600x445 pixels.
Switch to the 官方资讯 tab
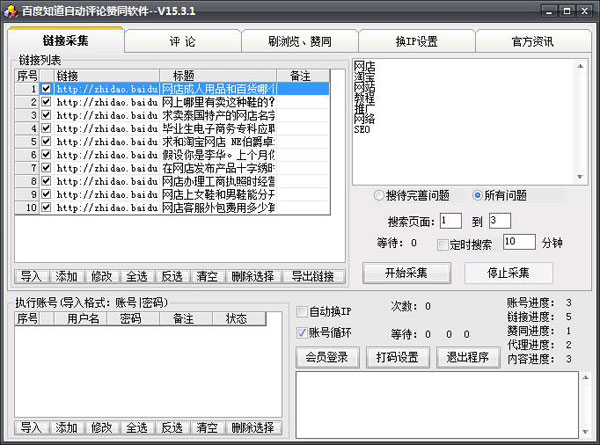[533, 41]
